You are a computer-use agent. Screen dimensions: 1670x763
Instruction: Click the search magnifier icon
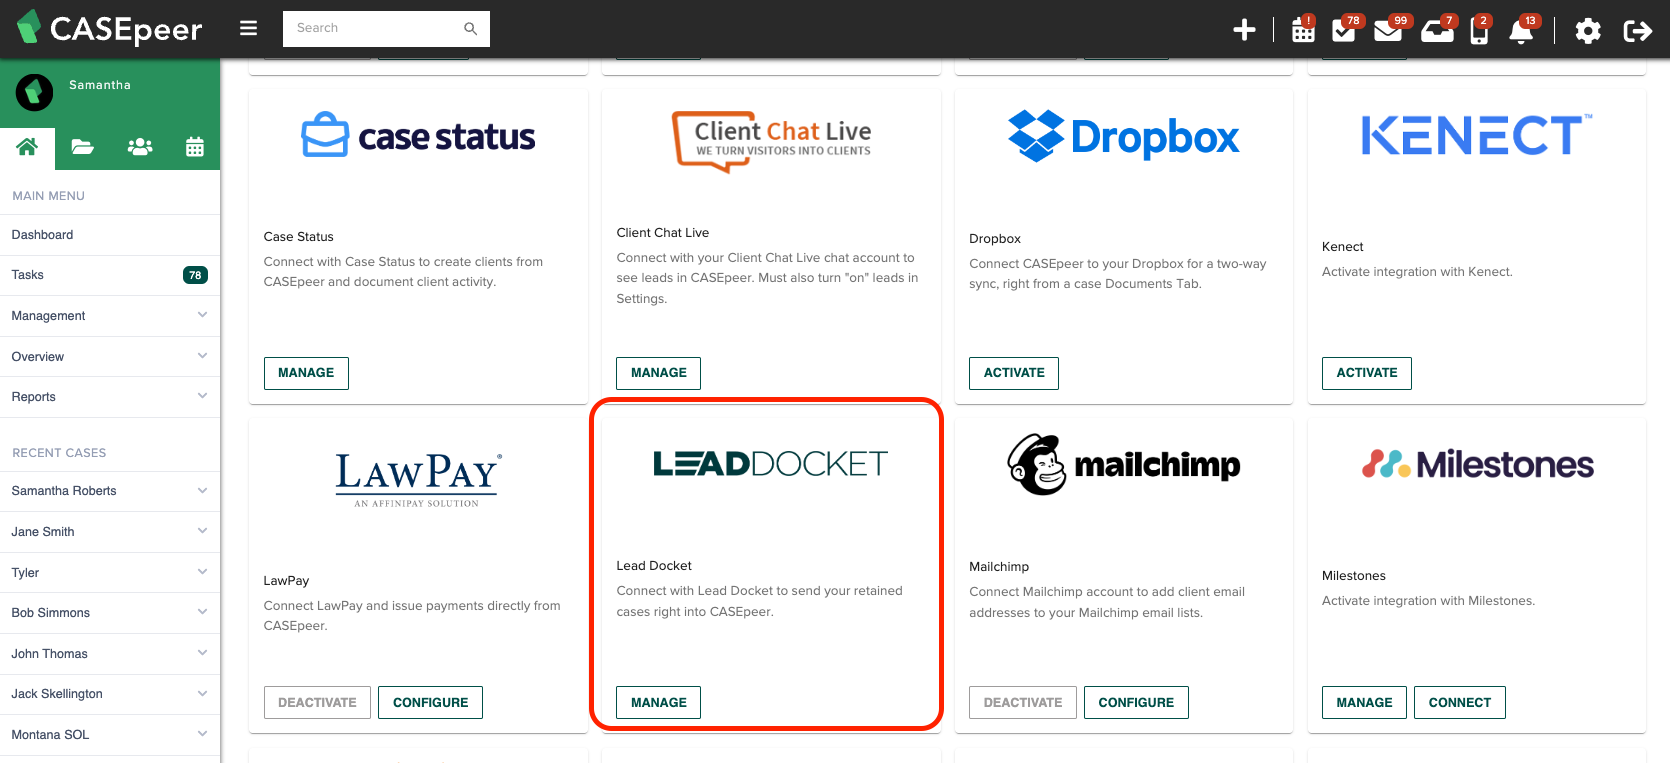470,29
